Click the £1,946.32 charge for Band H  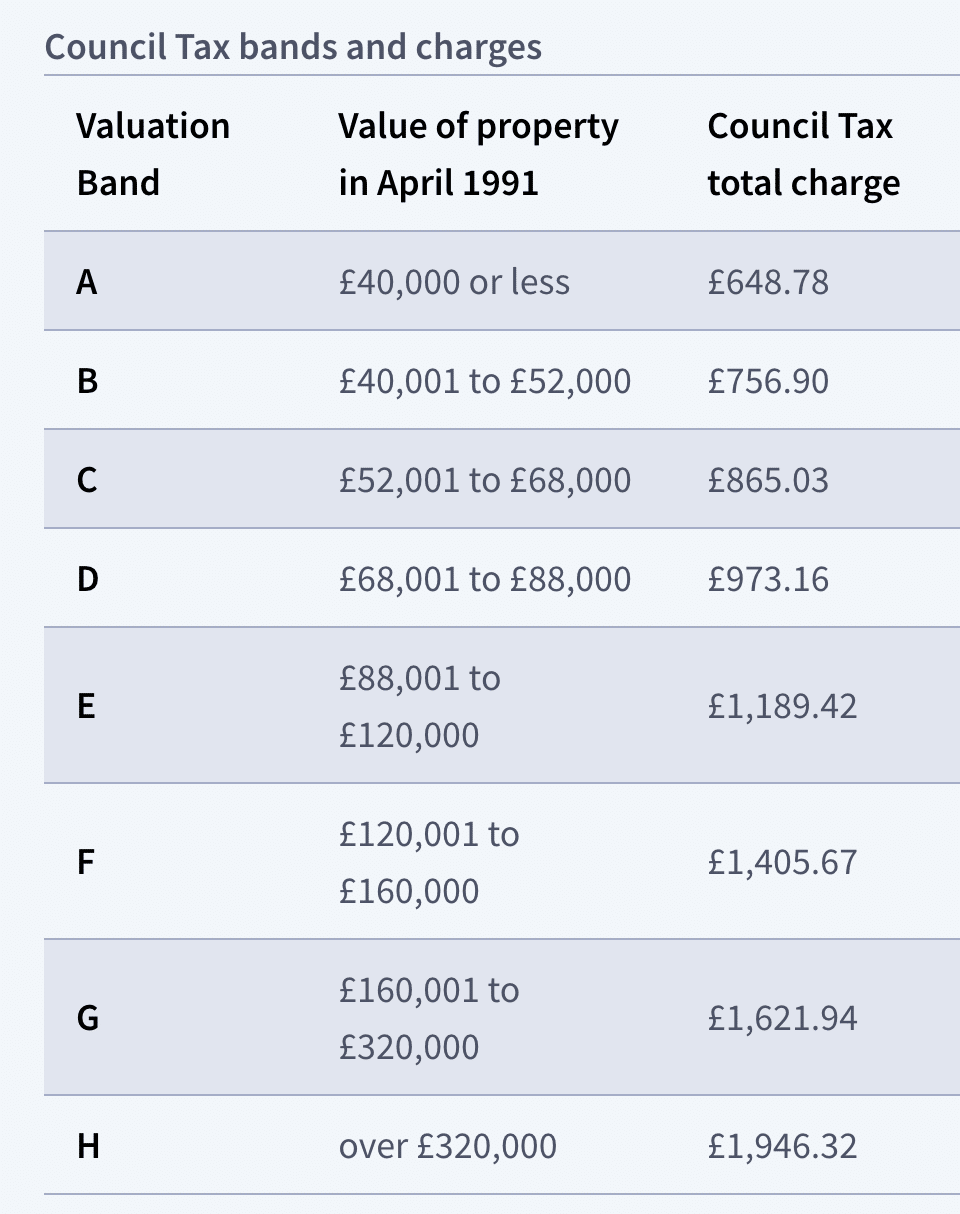pyautogui.click(x=782, y=1146)
